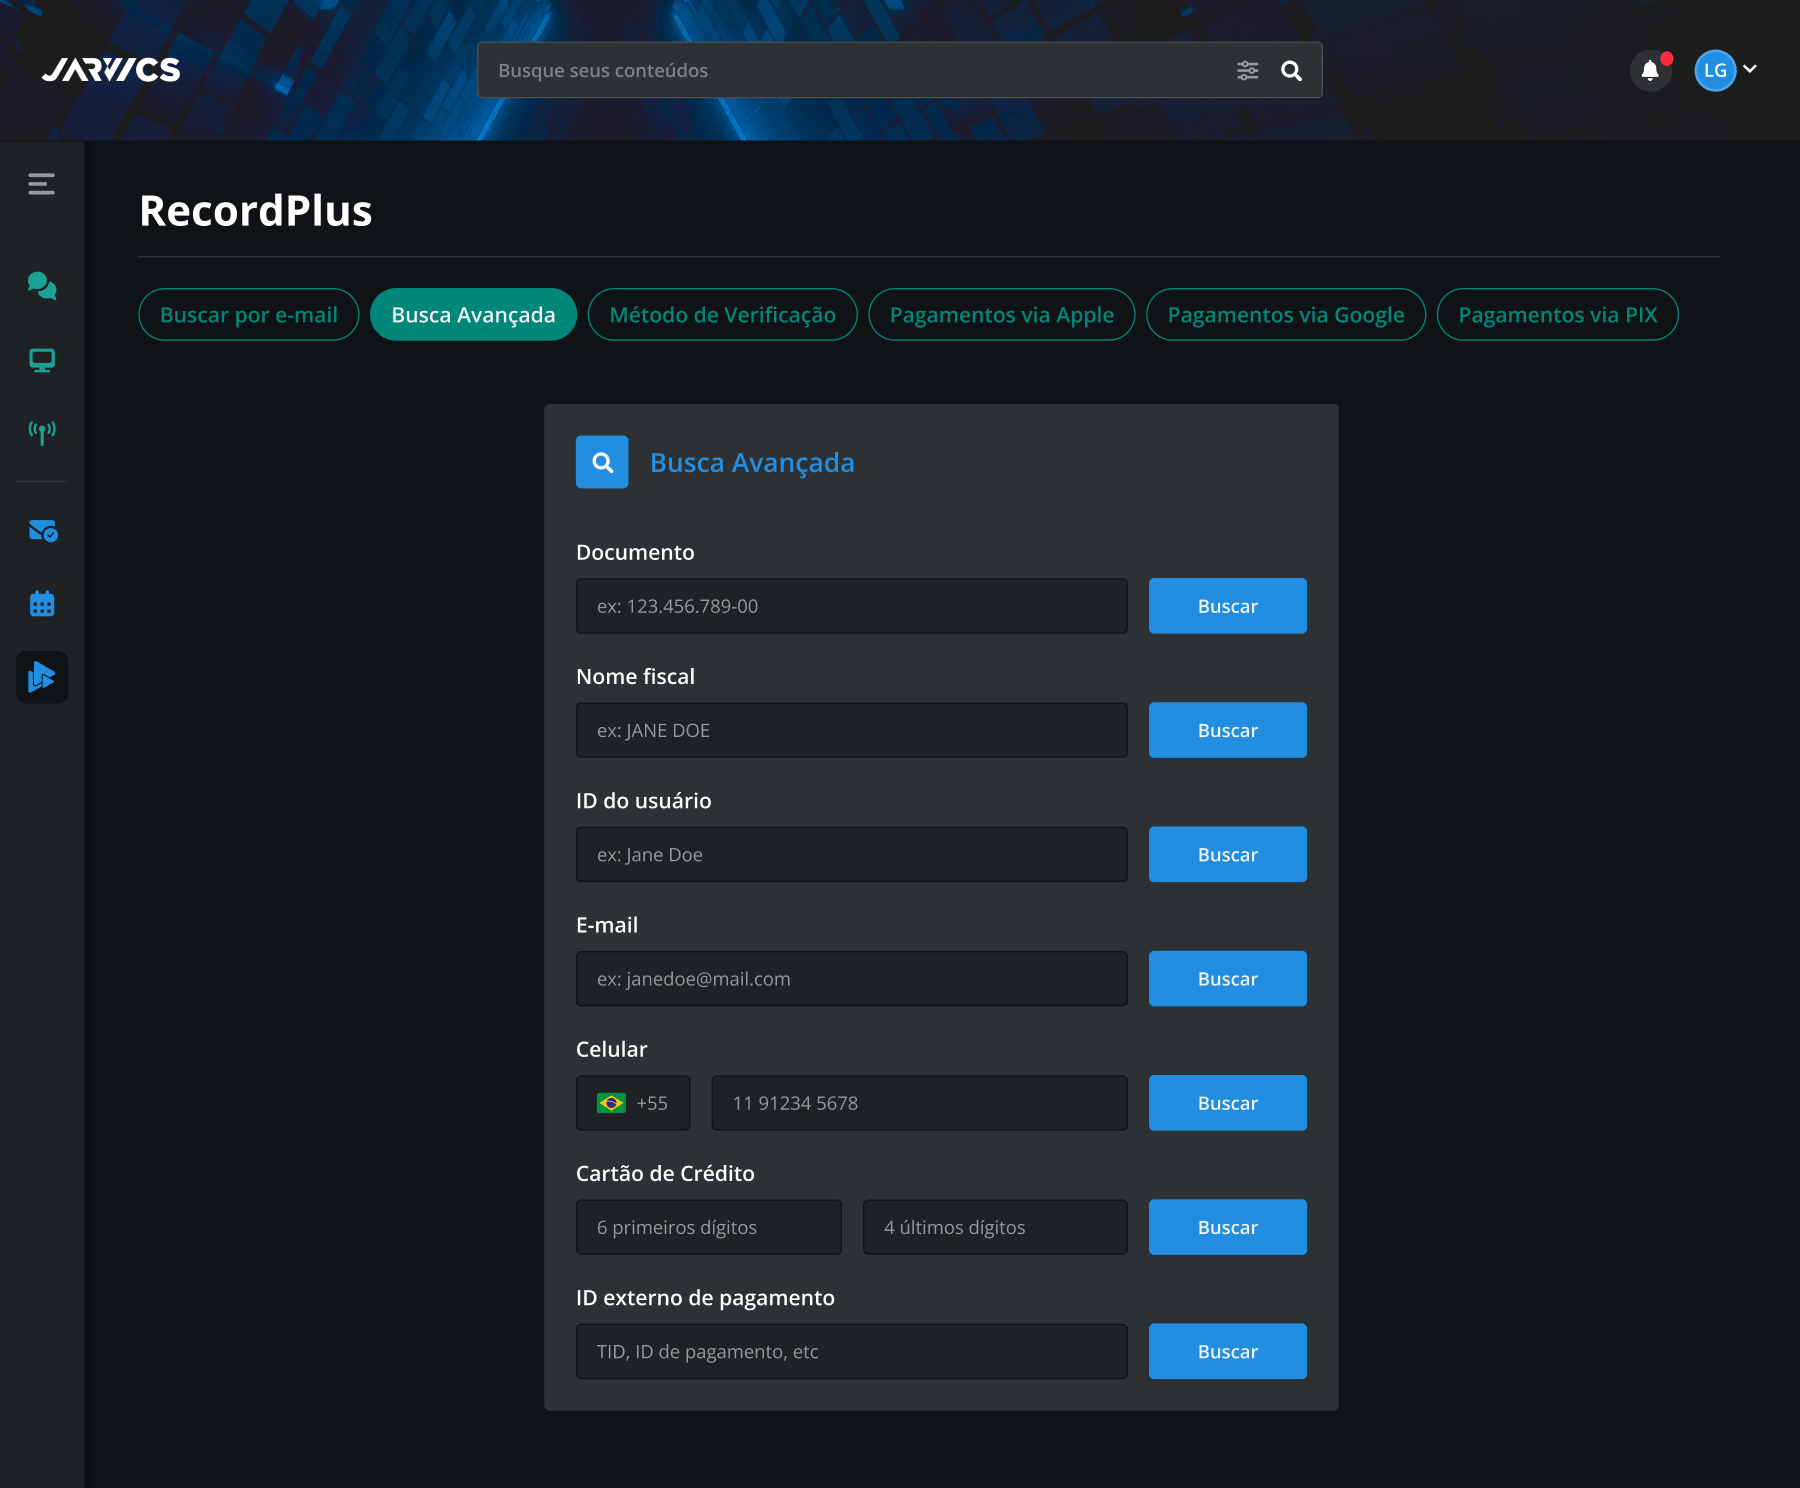This screenshot has width=1800, height=1488.
Task: Open the RecordPlus play sidebar icon
Action: (x=42, y=677)
